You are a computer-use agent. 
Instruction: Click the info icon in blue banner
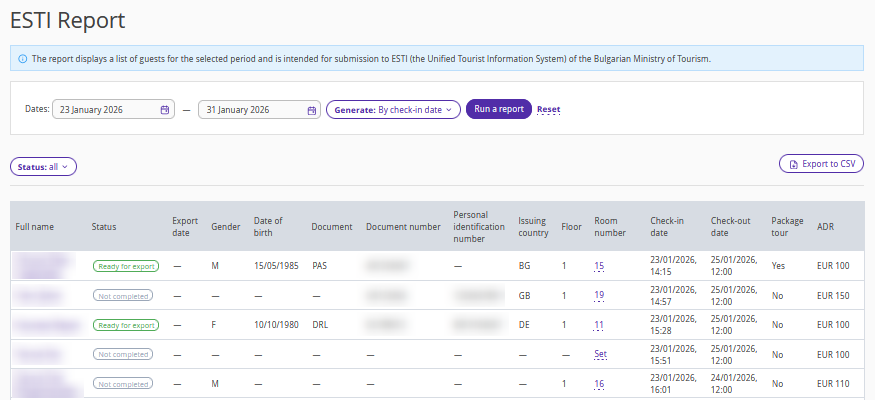pos(23,59)
